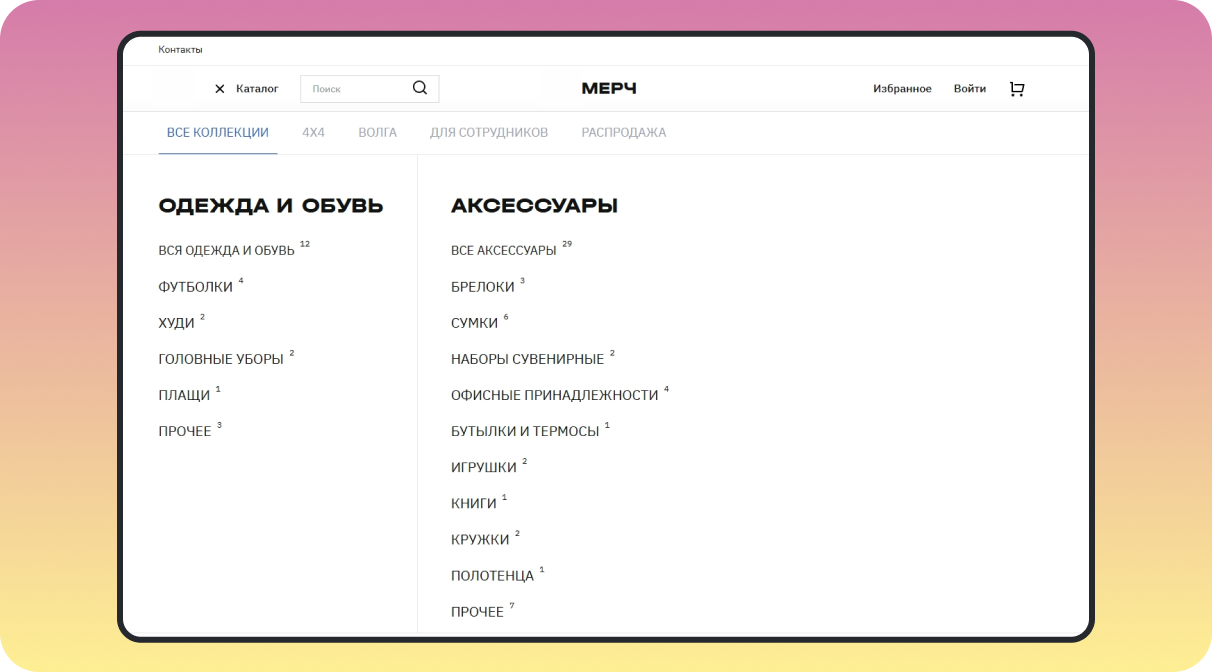Open the Контакты link
The width and height of the screenshot is (1212, 672).
[180, 50]
